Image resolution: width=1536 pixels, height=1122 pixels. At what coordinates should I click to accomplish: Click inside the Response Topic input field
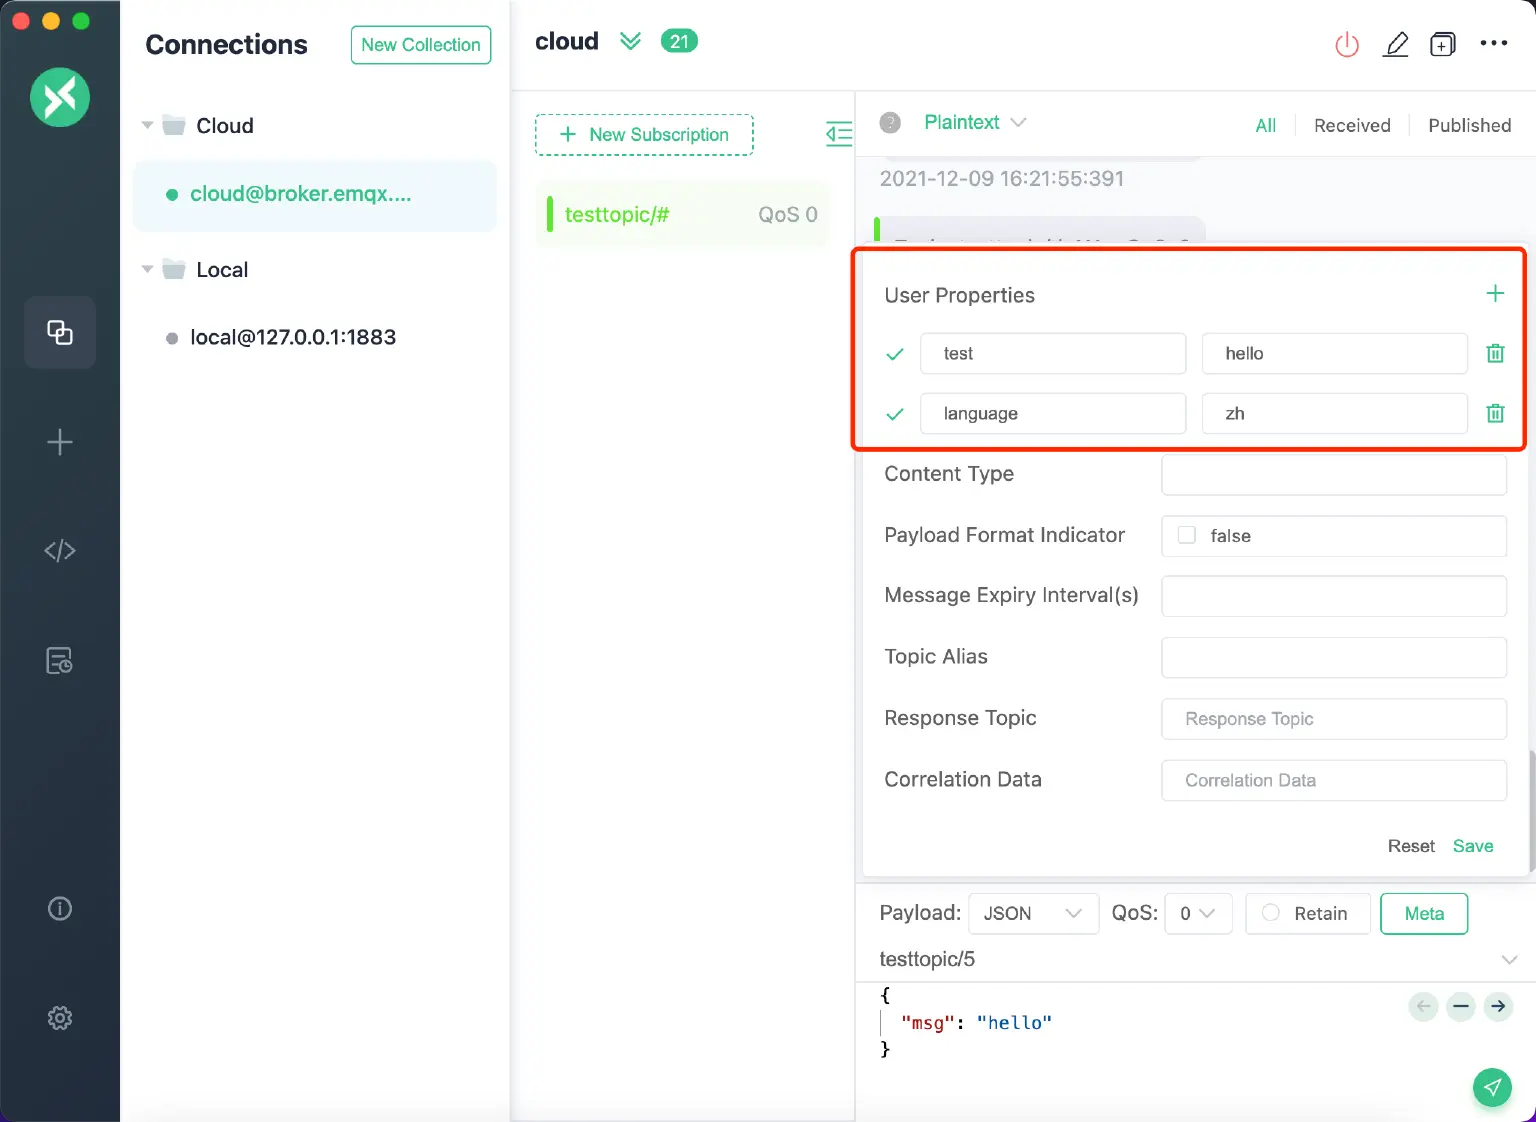pos(1333,719)
